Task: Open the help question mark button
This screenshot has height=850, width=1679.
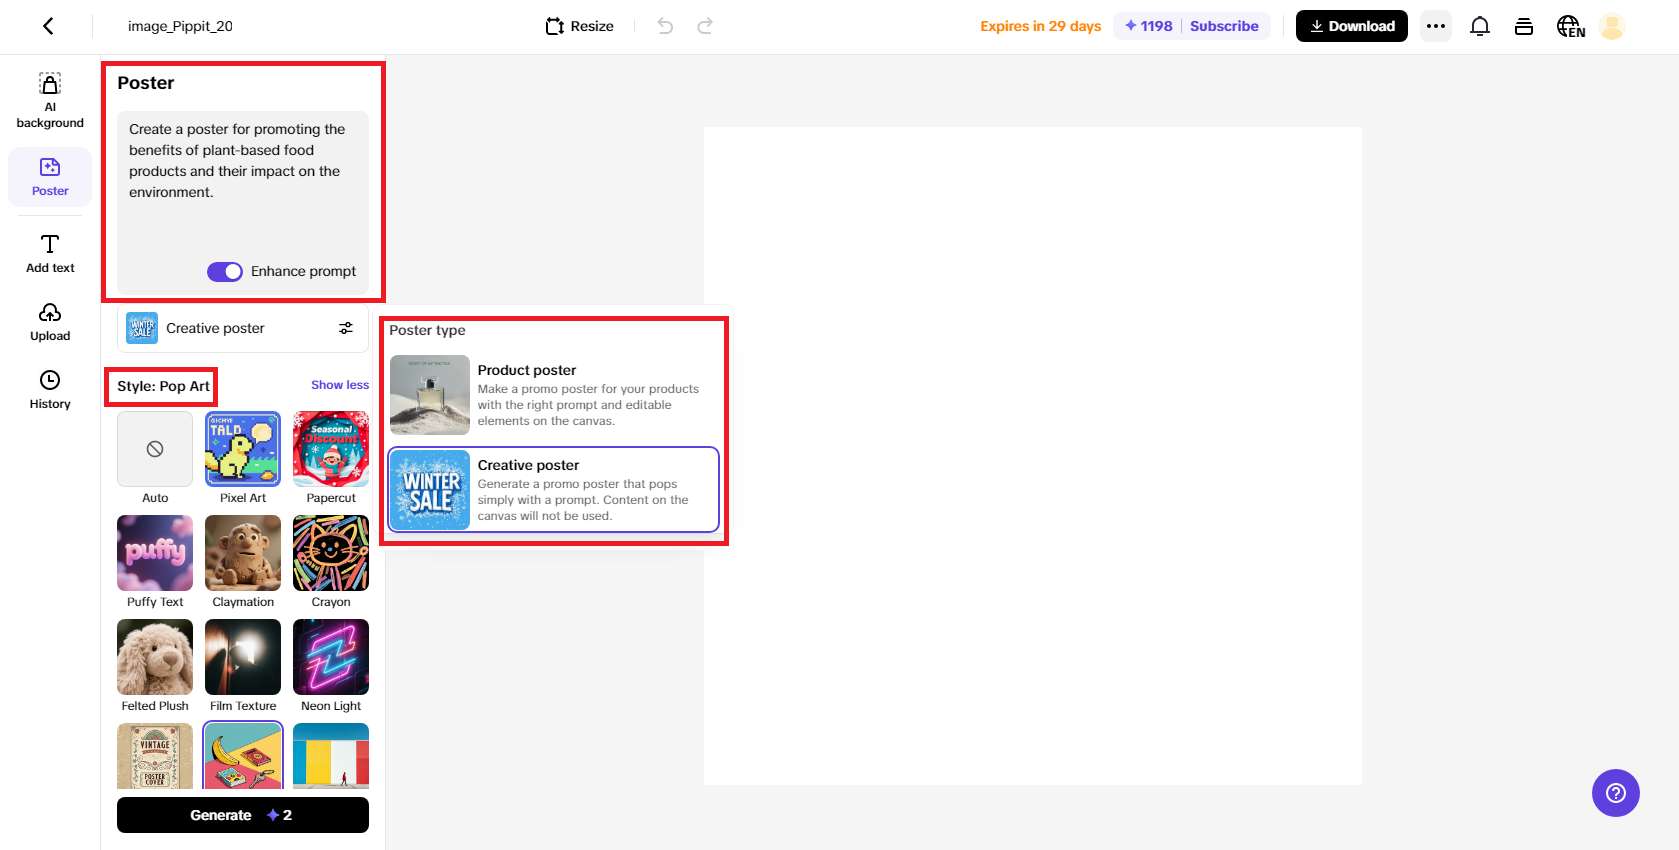Action: click(x=1616, y=793)
